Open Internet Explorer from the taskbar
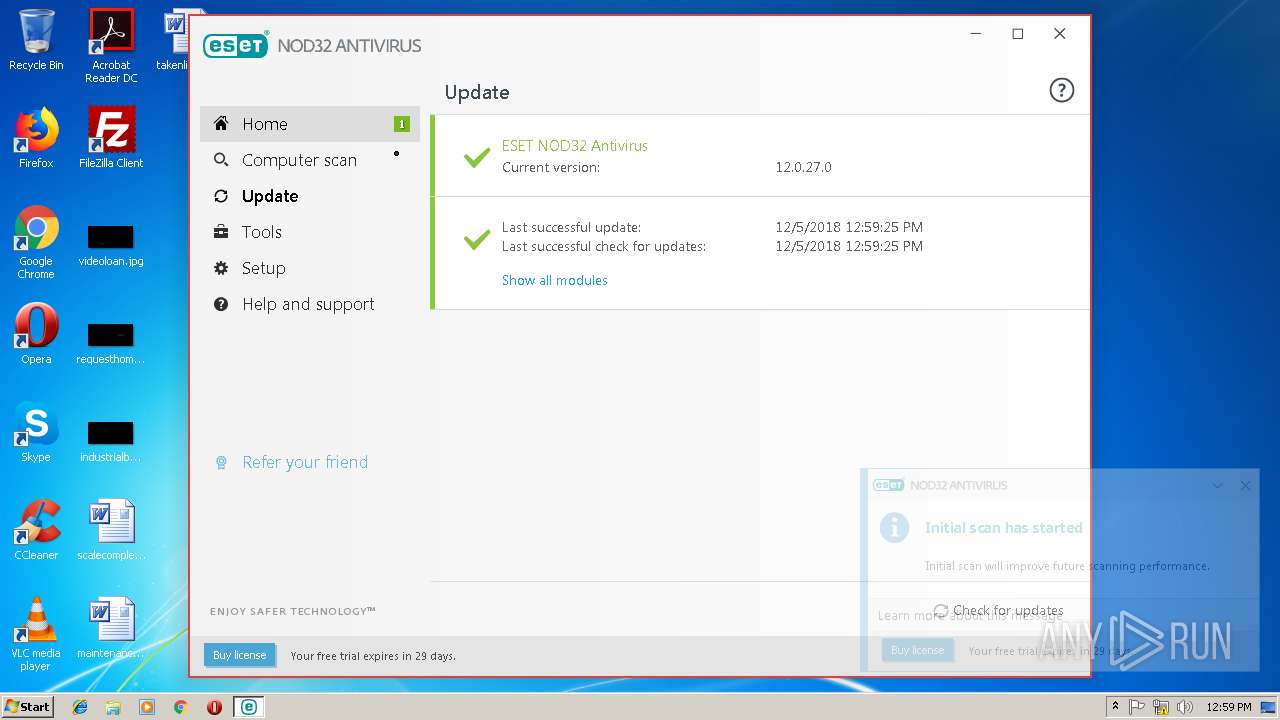 click(80, 707)
